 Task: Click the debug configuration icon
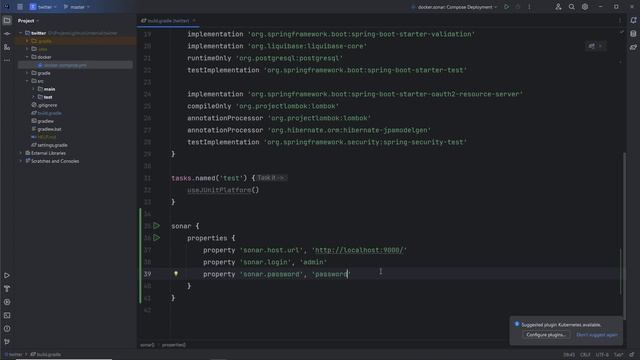tap(518, 7)
